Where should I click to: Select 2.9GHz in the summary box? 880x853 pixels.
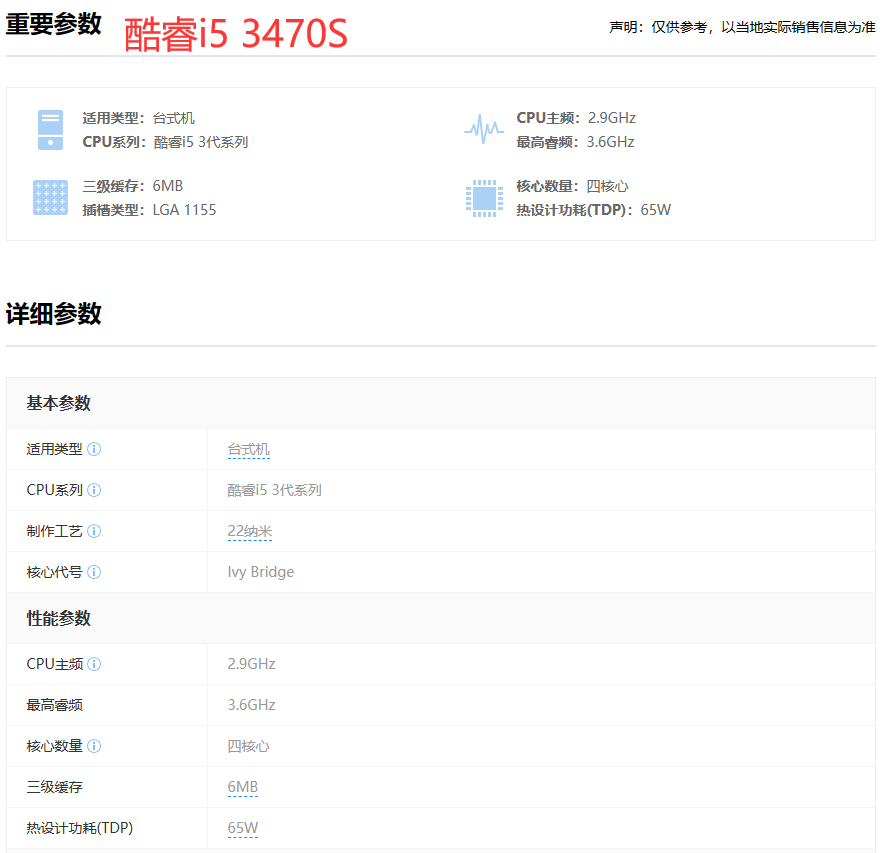612,118
